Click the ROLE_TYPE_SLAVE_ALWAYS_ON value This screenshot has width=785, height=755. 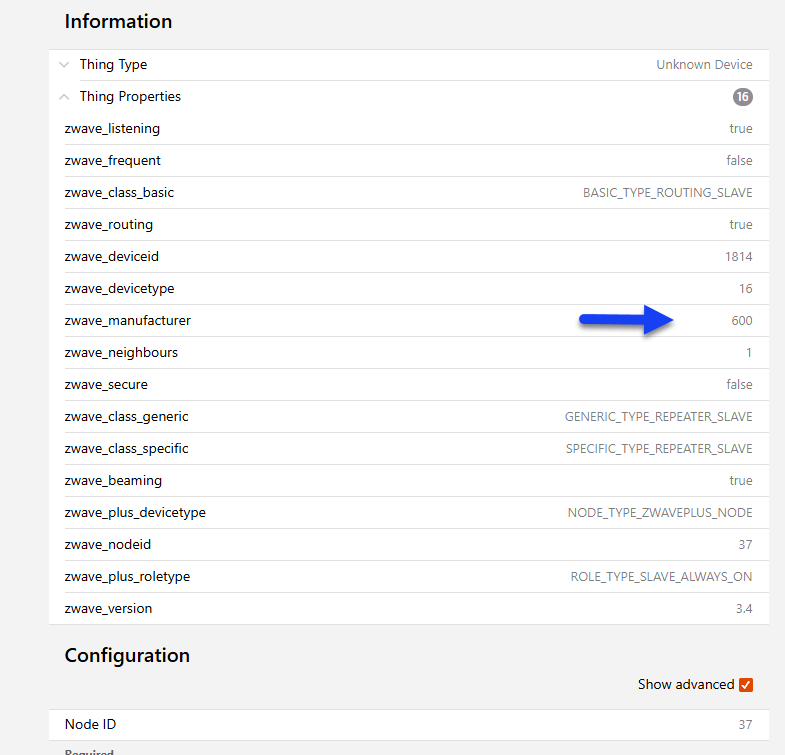click(x=661, y=577)
